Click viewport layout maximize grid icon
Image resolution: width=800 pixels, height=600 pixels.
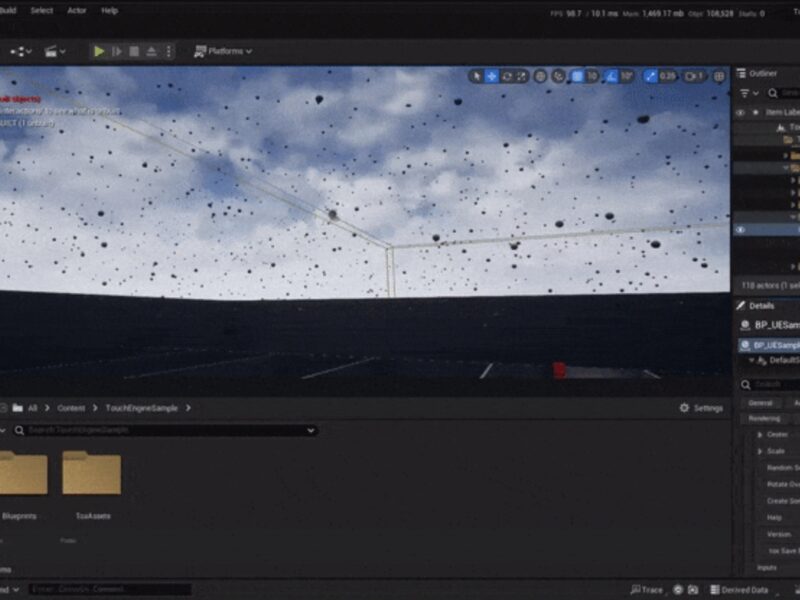coord(719,77)
